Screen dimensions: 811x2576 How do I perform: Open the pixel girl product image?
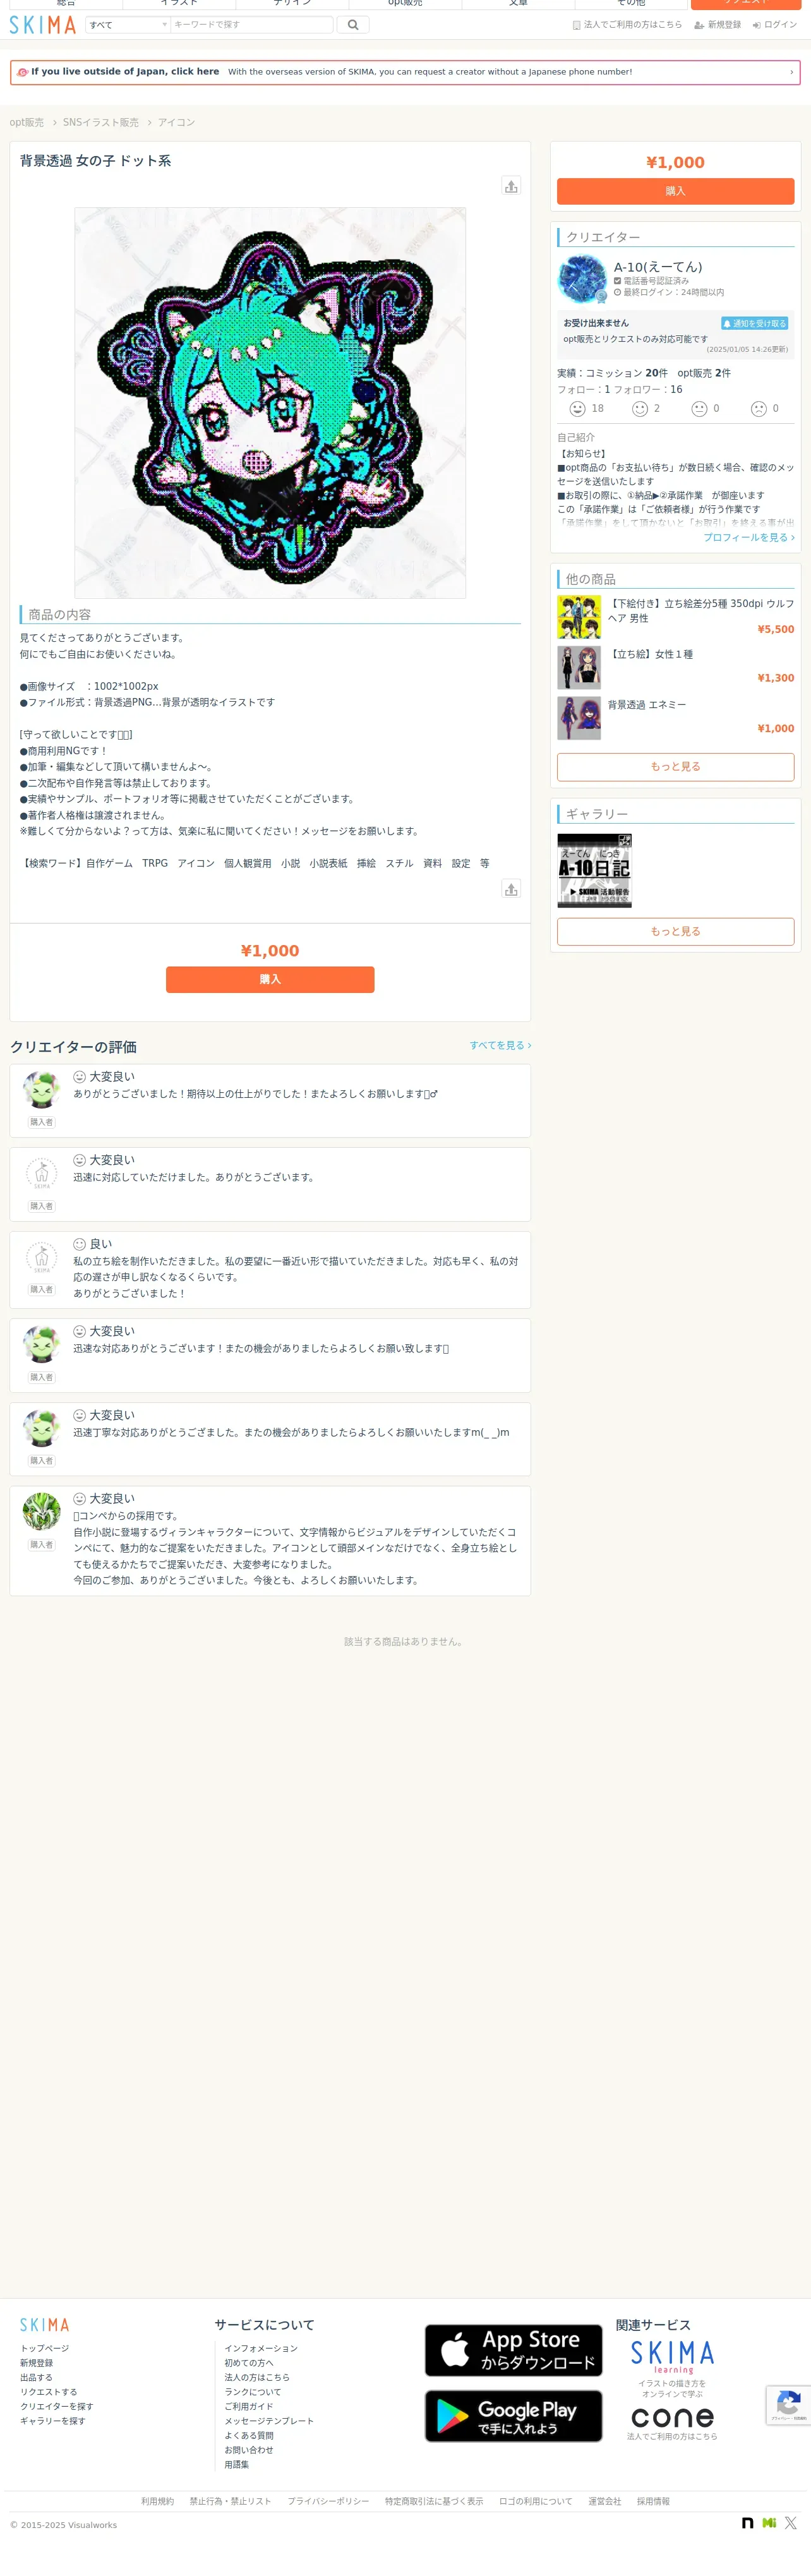click(x=270, y=403)
